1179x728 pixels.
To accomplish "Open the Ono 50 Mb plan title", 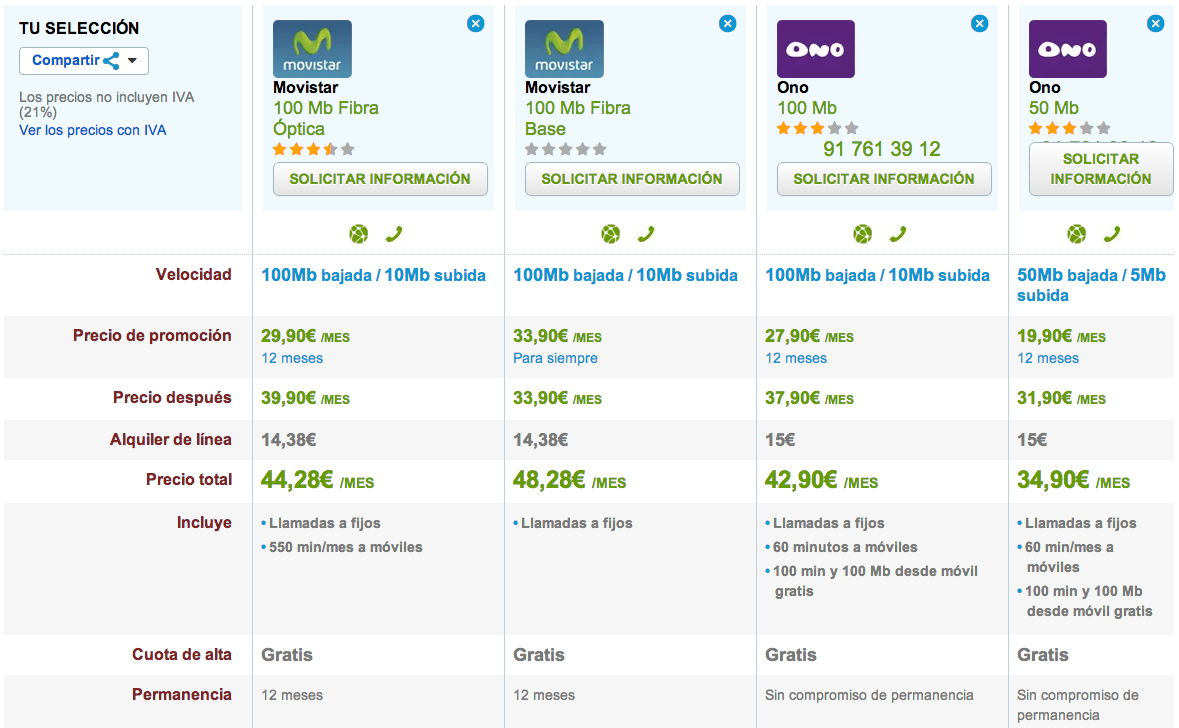I will coord(1053,108).
